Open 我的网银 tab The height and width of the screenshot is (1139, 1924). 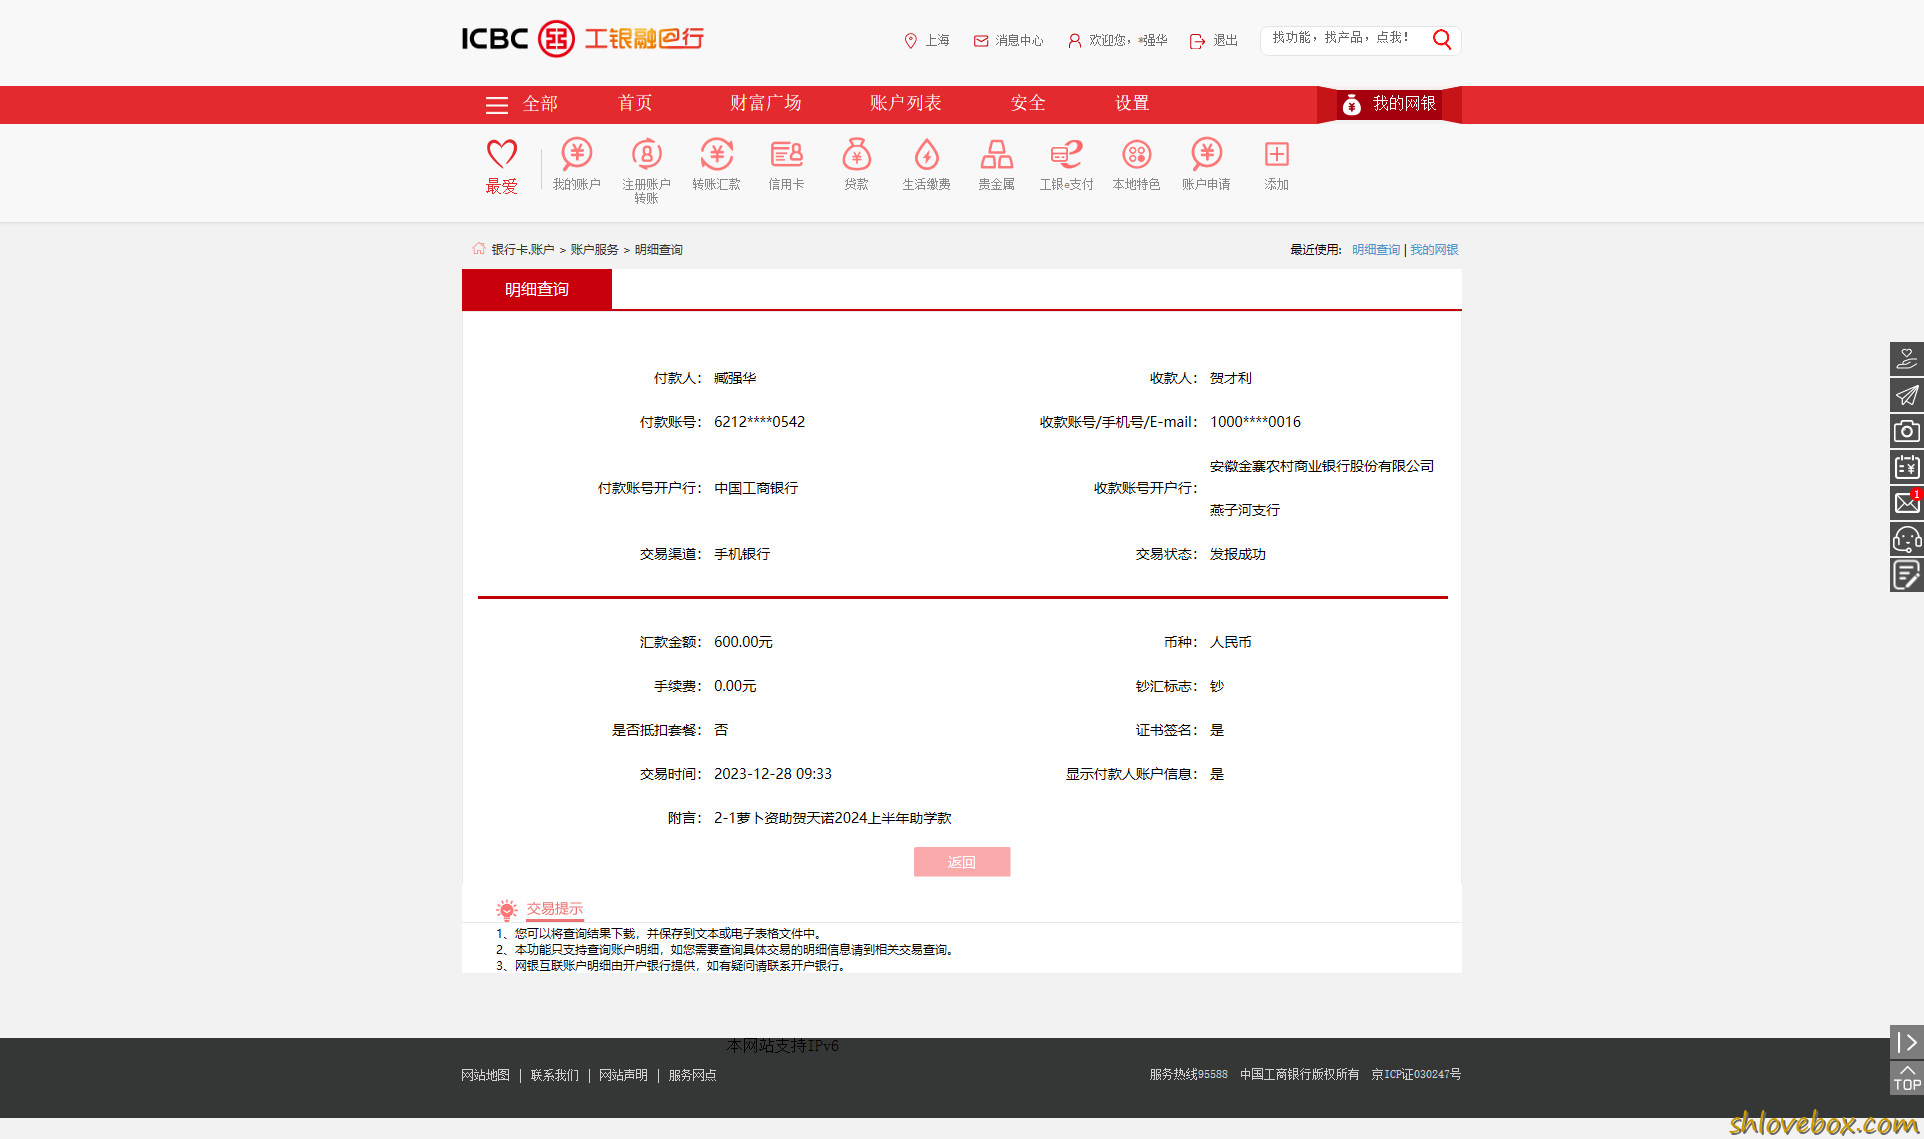(x=1389, y=104)
